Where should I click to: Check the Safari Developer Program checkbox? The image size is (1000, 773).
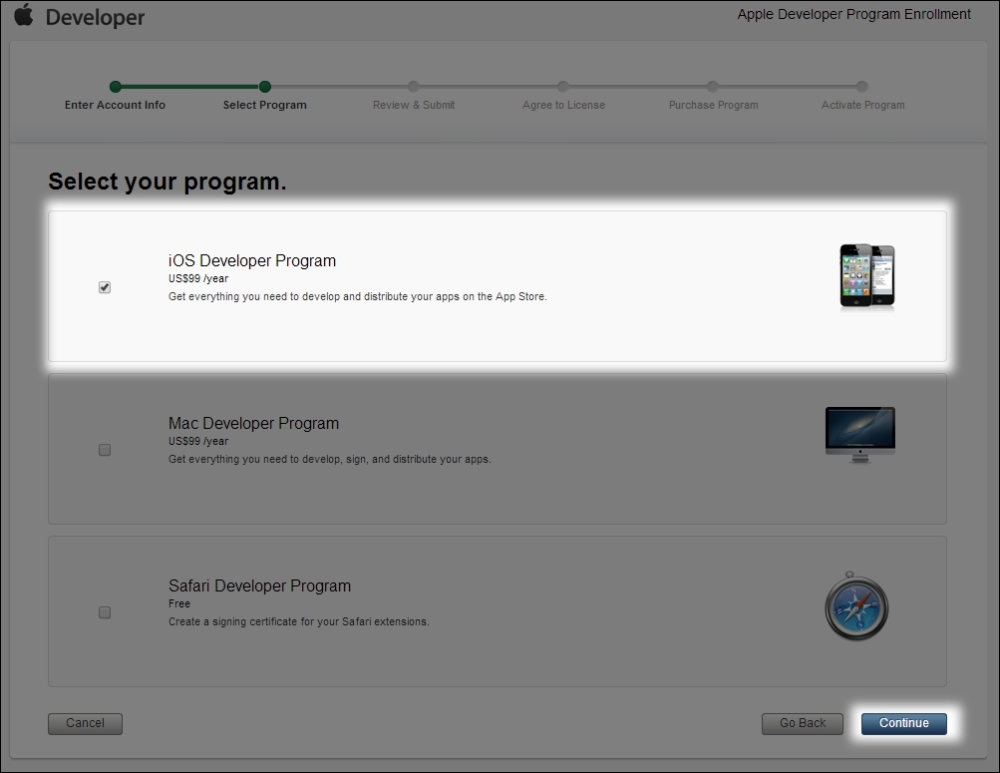tap(104, 613)
